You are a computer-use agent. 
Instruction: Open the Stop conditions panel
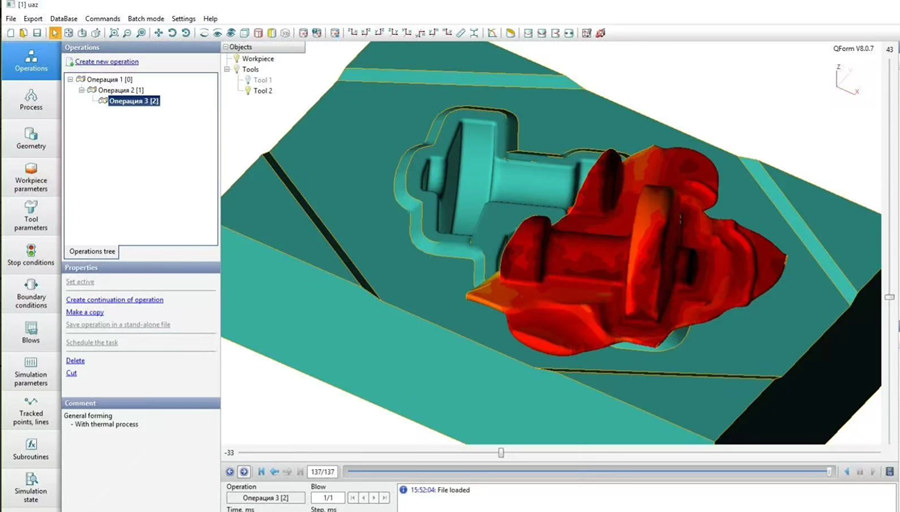pyautogui.click(x=31, y=254)
